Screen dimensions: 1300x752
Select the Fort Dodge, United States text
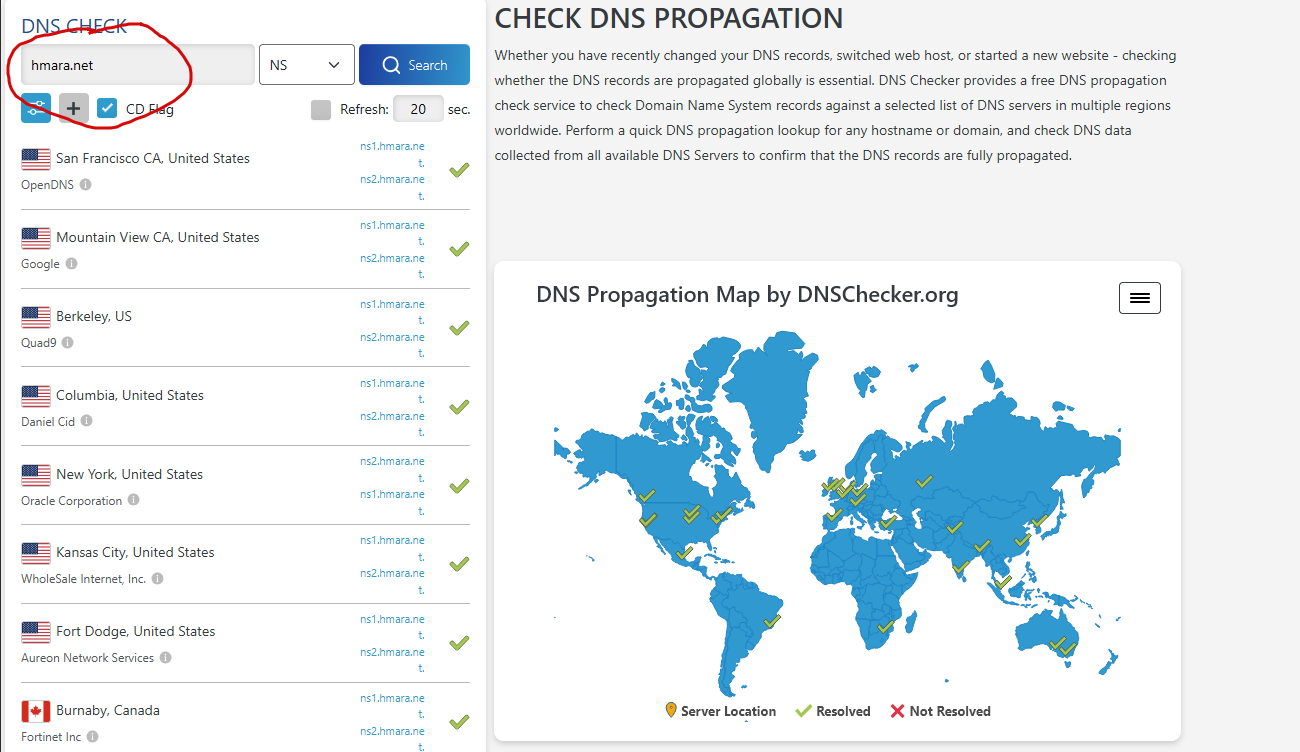coord(136,631)
